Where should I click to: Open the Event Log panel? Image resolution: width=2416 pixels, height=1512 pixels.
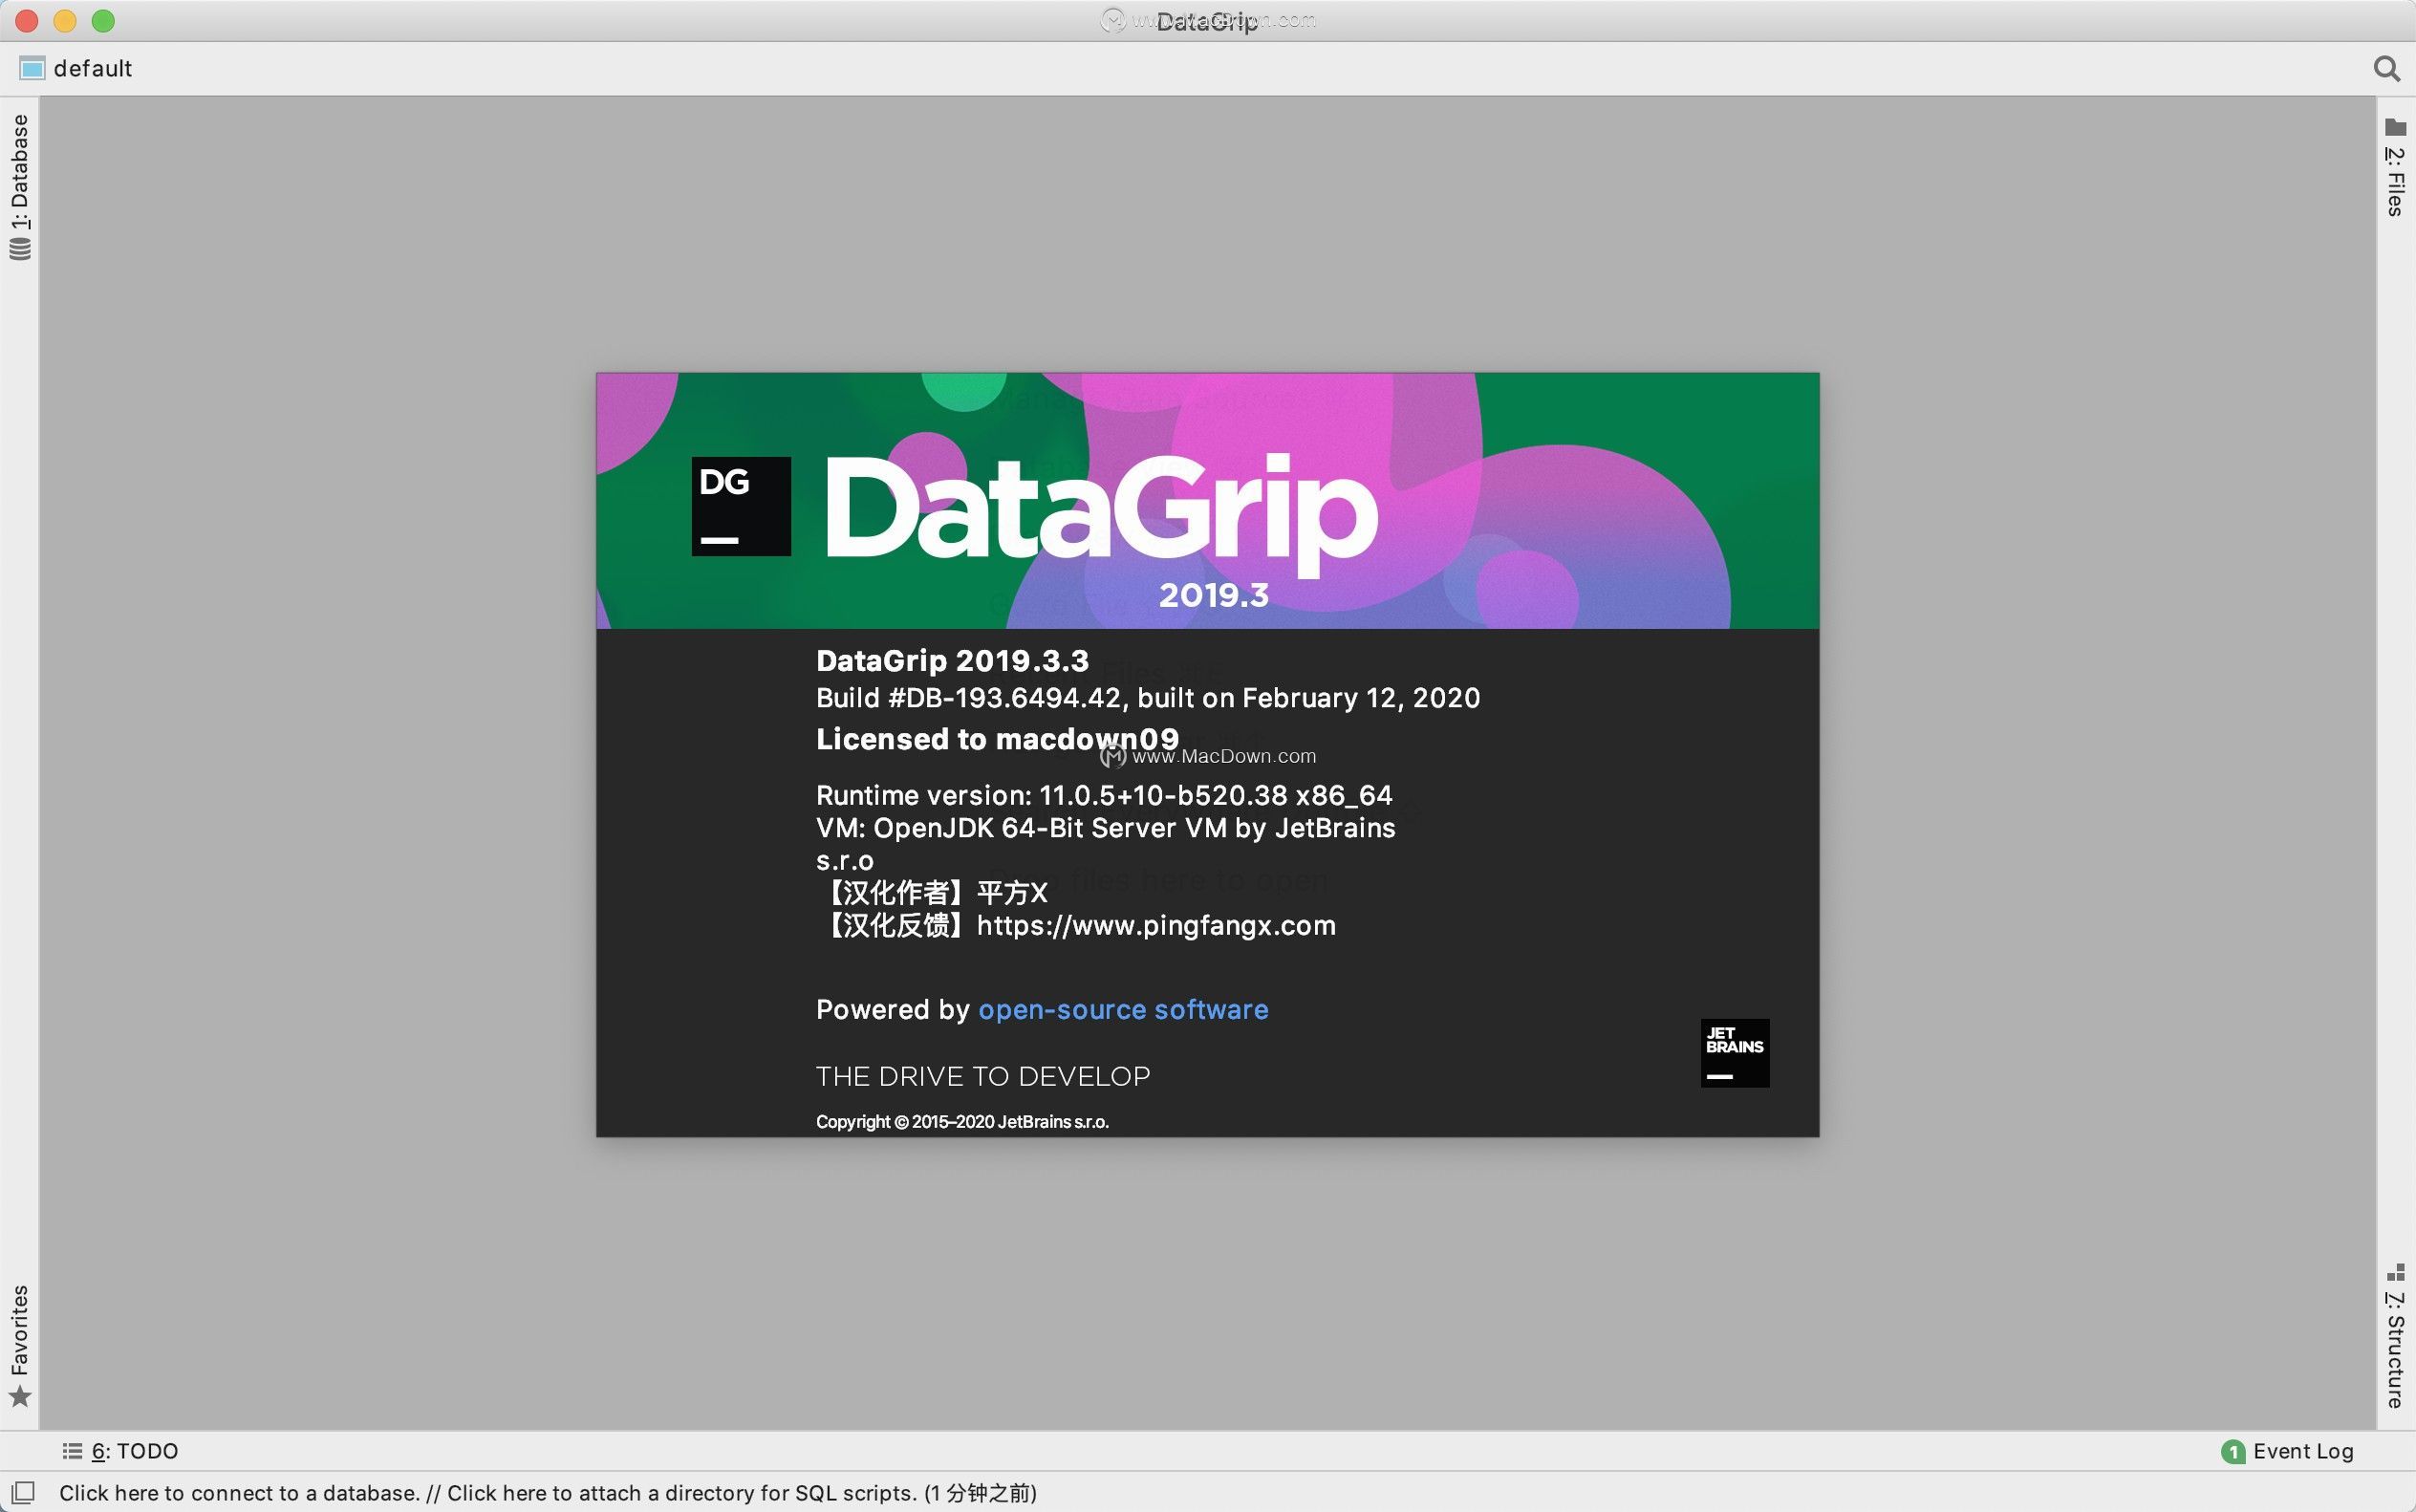point(2288,1451)
